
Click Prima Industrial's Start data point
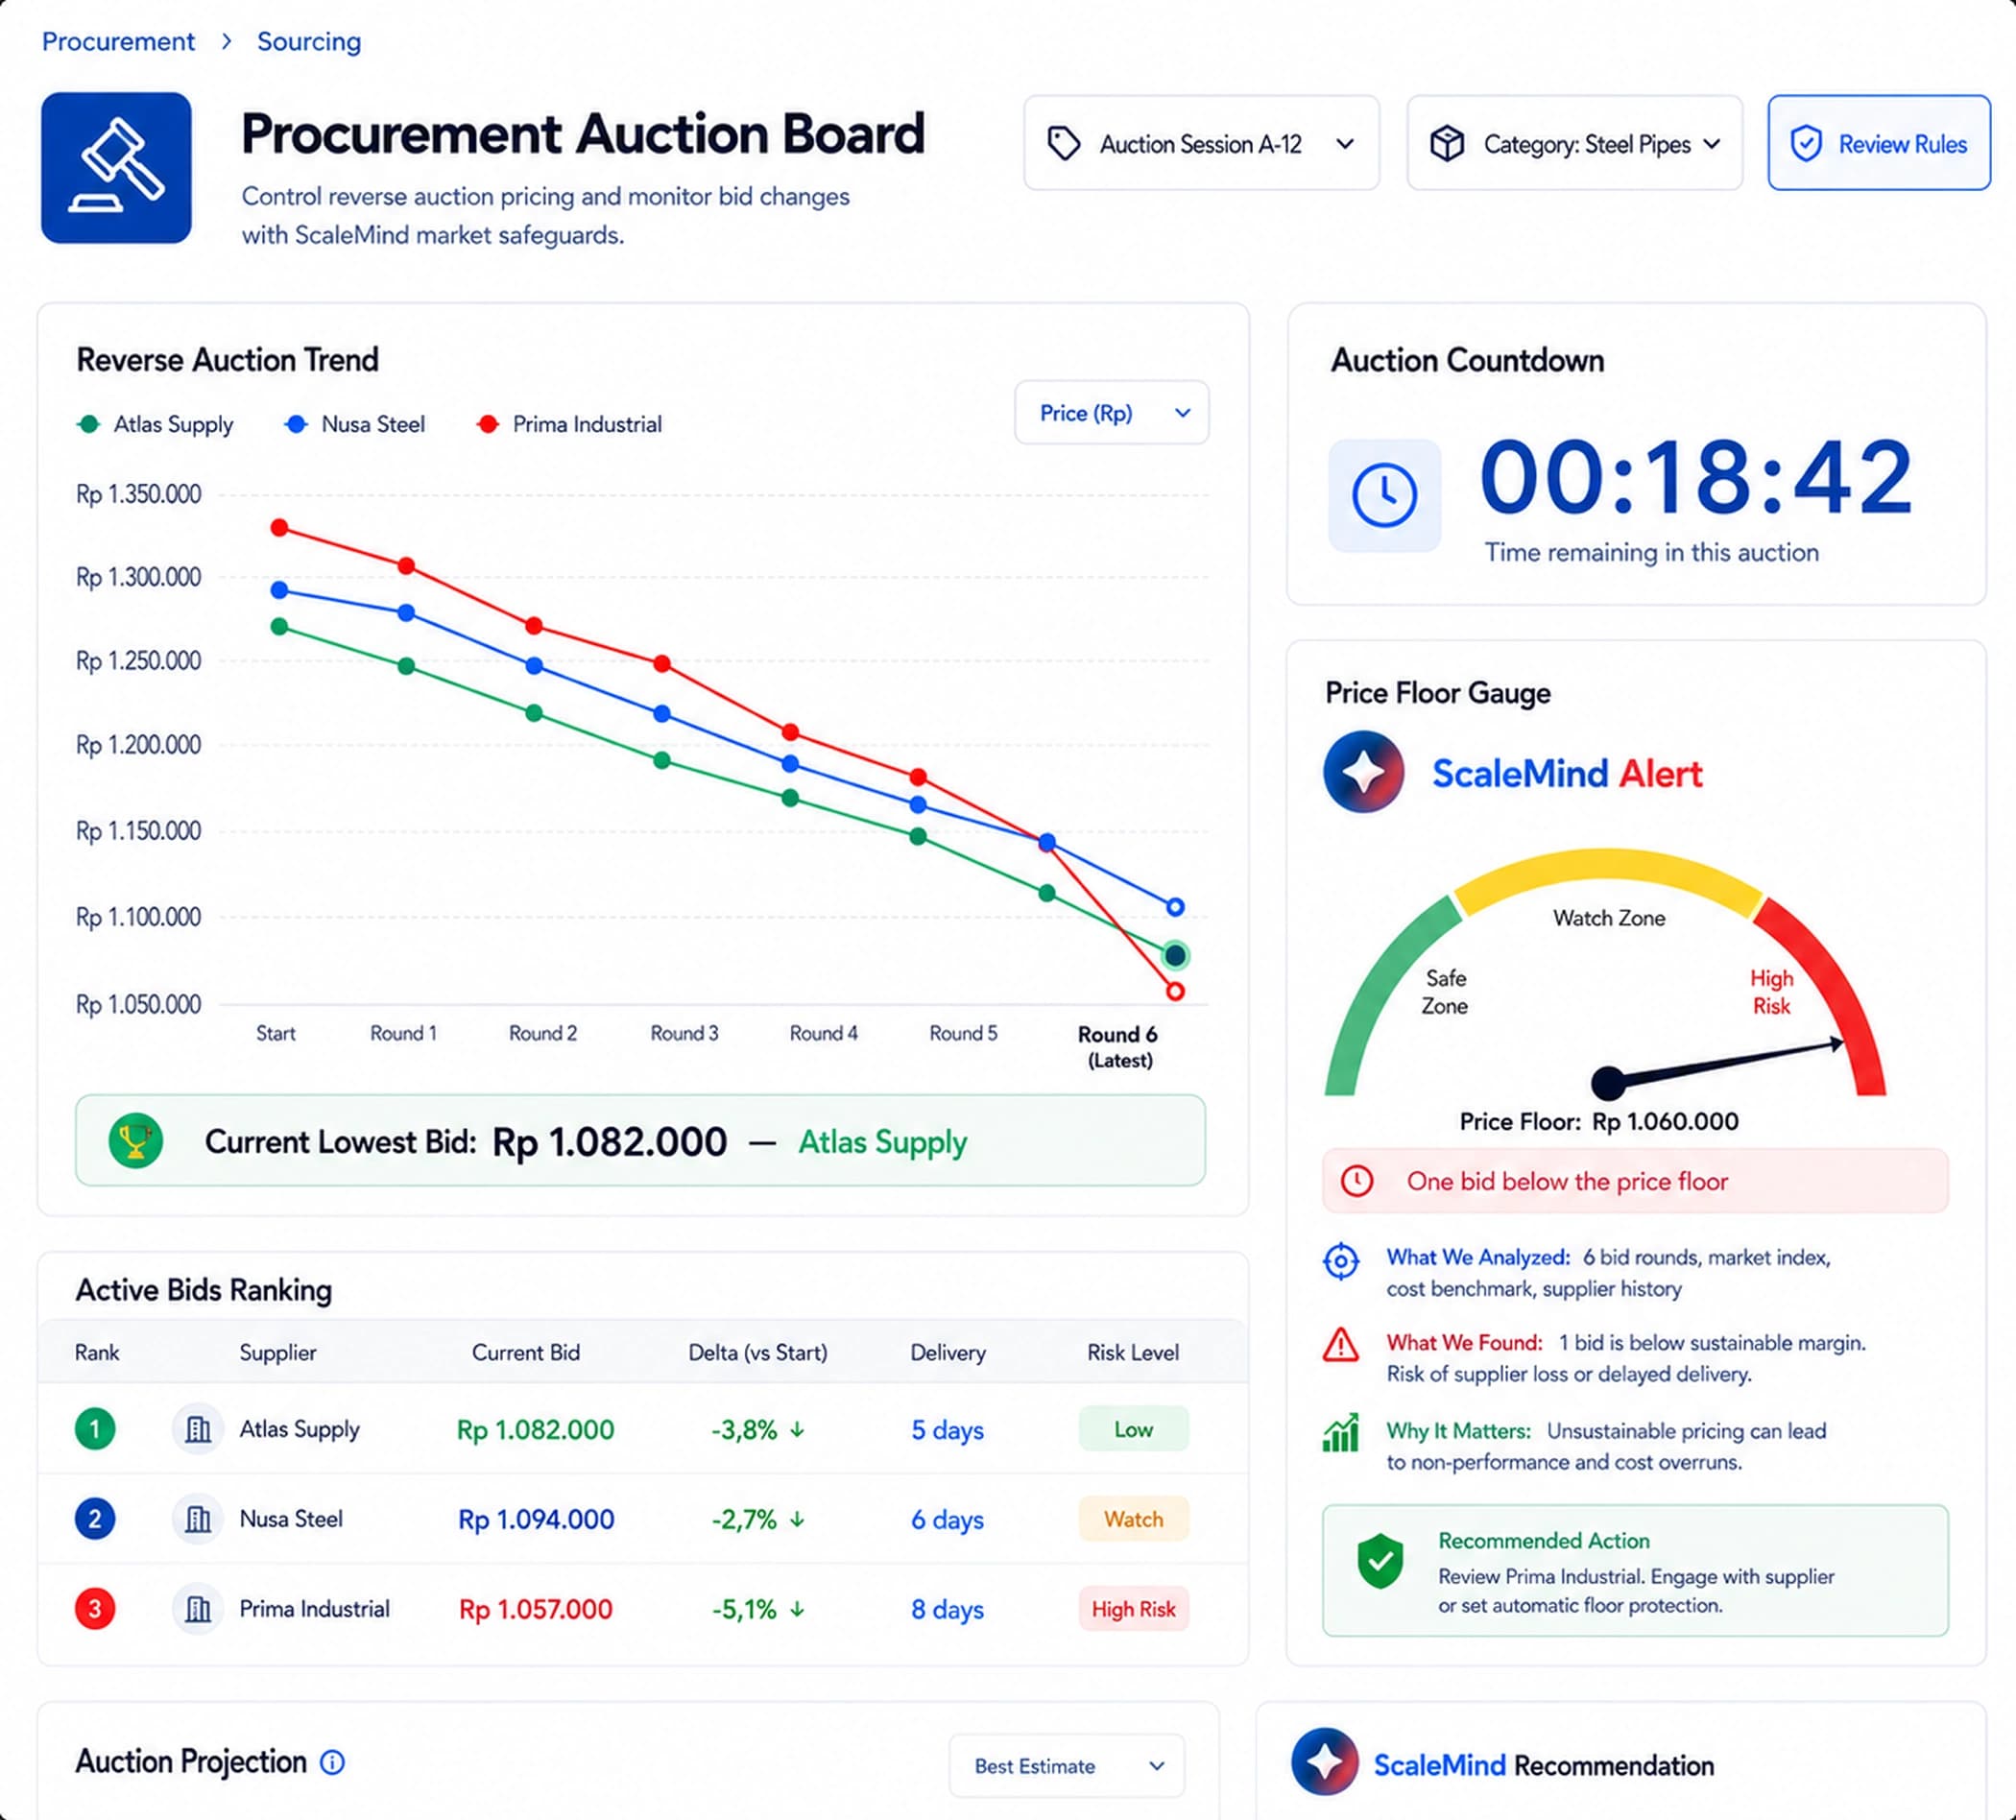280,527
